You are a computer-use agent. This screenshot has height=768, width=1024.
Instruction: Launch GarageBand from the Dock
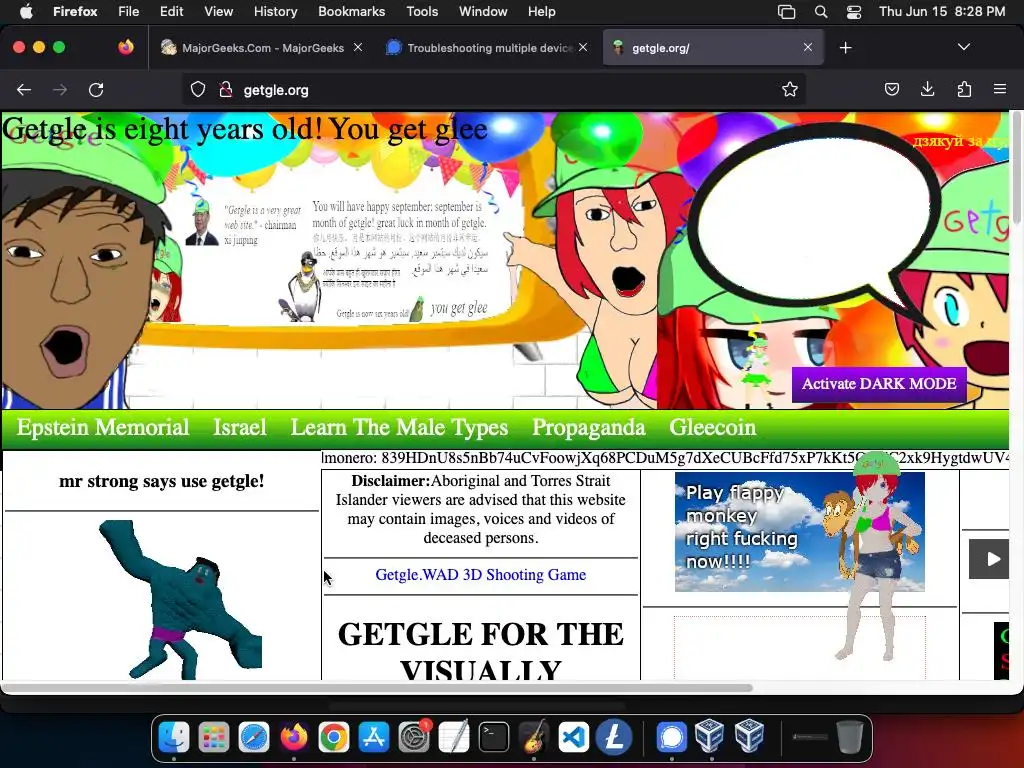pos(534,738)
